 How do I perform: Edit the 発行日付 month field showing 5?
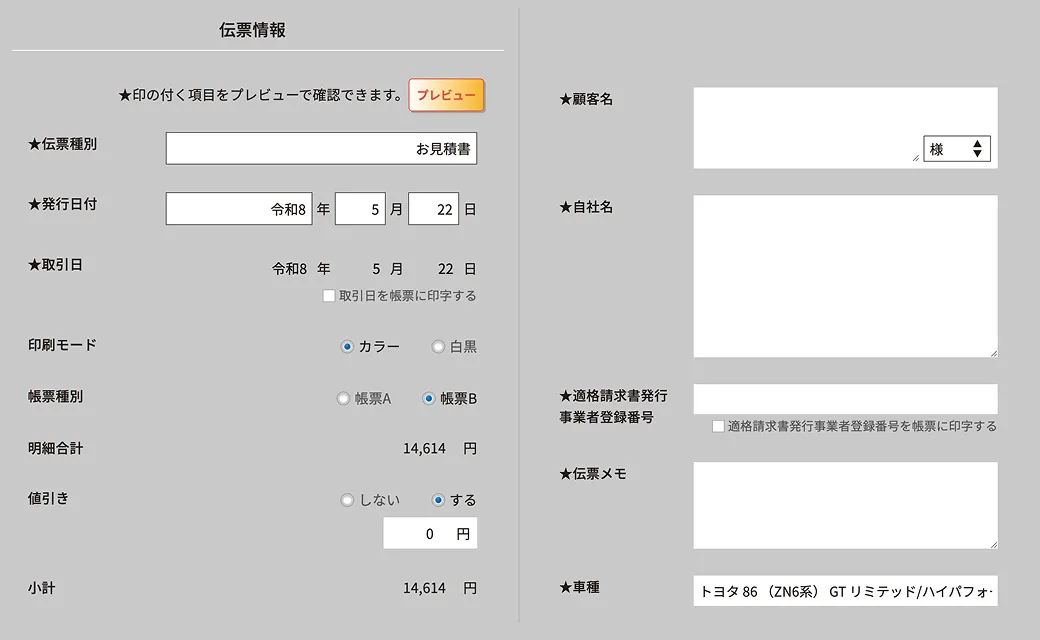coord(360,209)
